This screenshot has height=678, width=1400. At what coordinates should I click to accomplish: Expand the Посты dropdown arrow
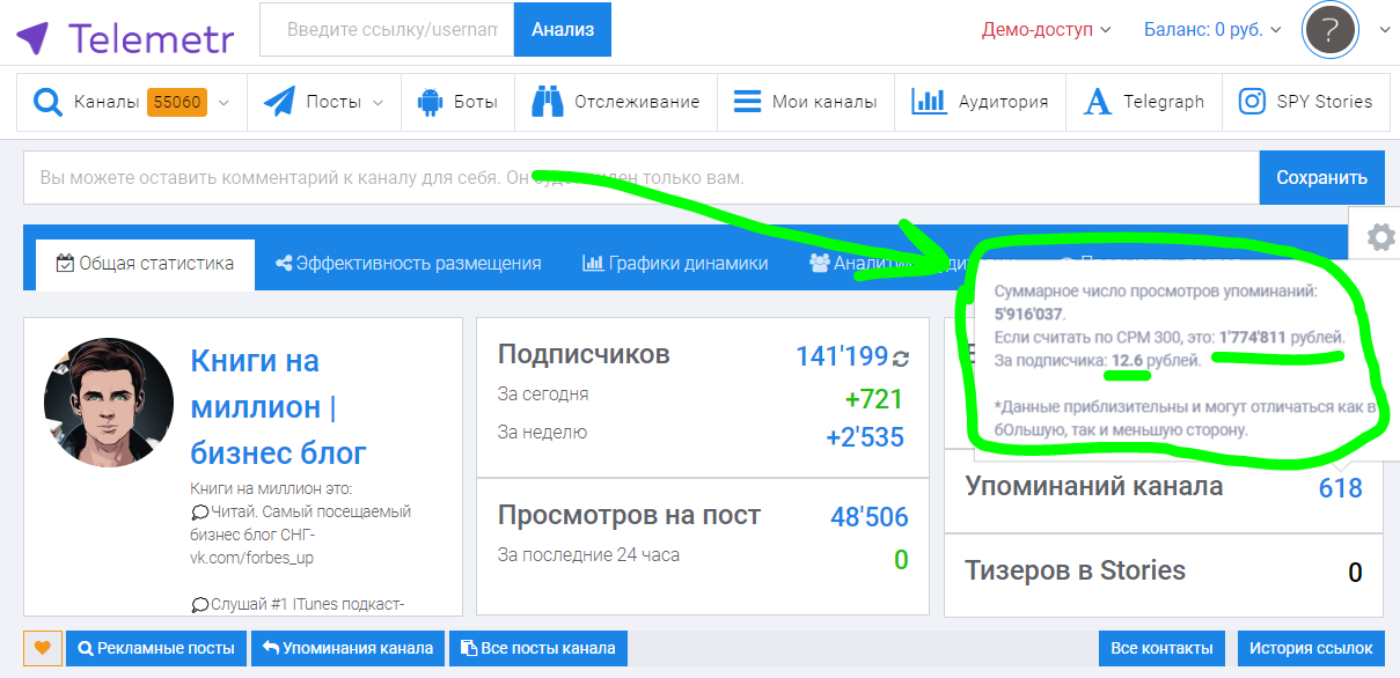click(378, 102)
